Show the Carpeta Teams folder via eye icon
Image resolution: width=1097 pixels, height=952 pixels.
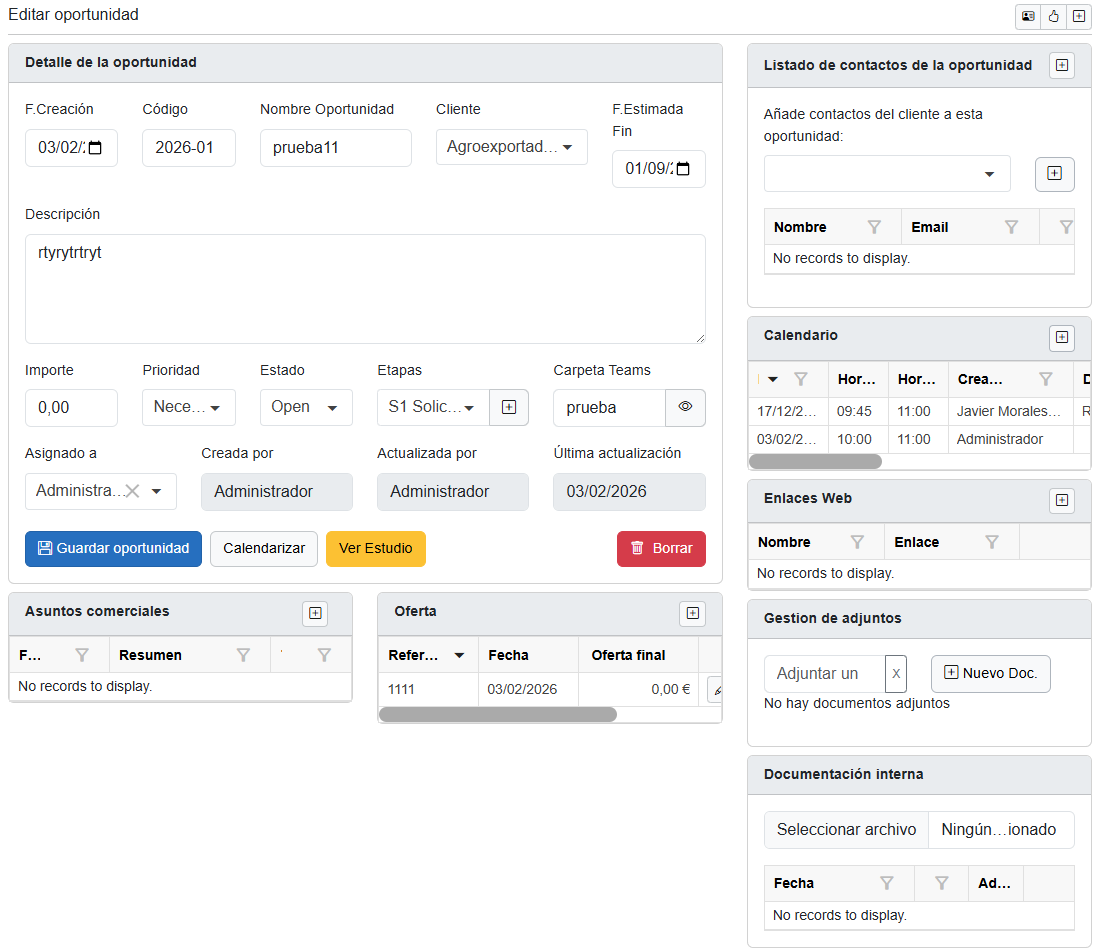pyautogui.click(x=685, y=407)
